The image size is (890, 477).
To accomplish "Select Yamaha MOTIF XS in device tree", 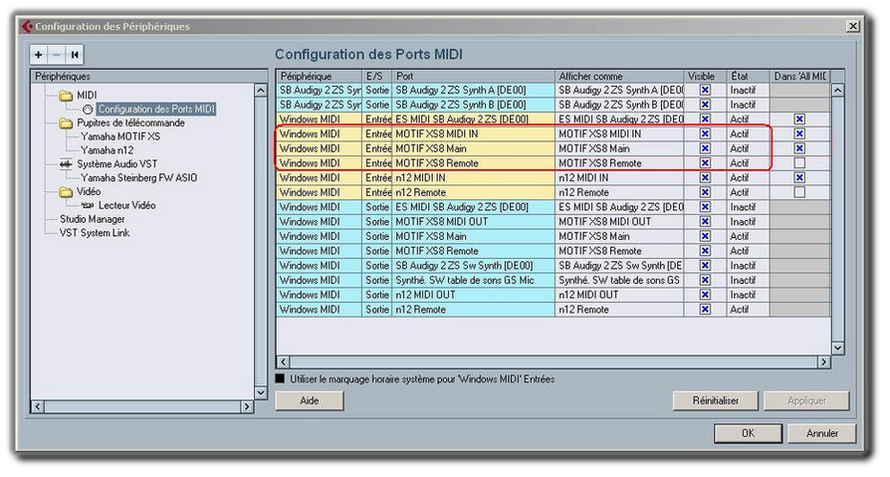I will [x=119, y=136].
